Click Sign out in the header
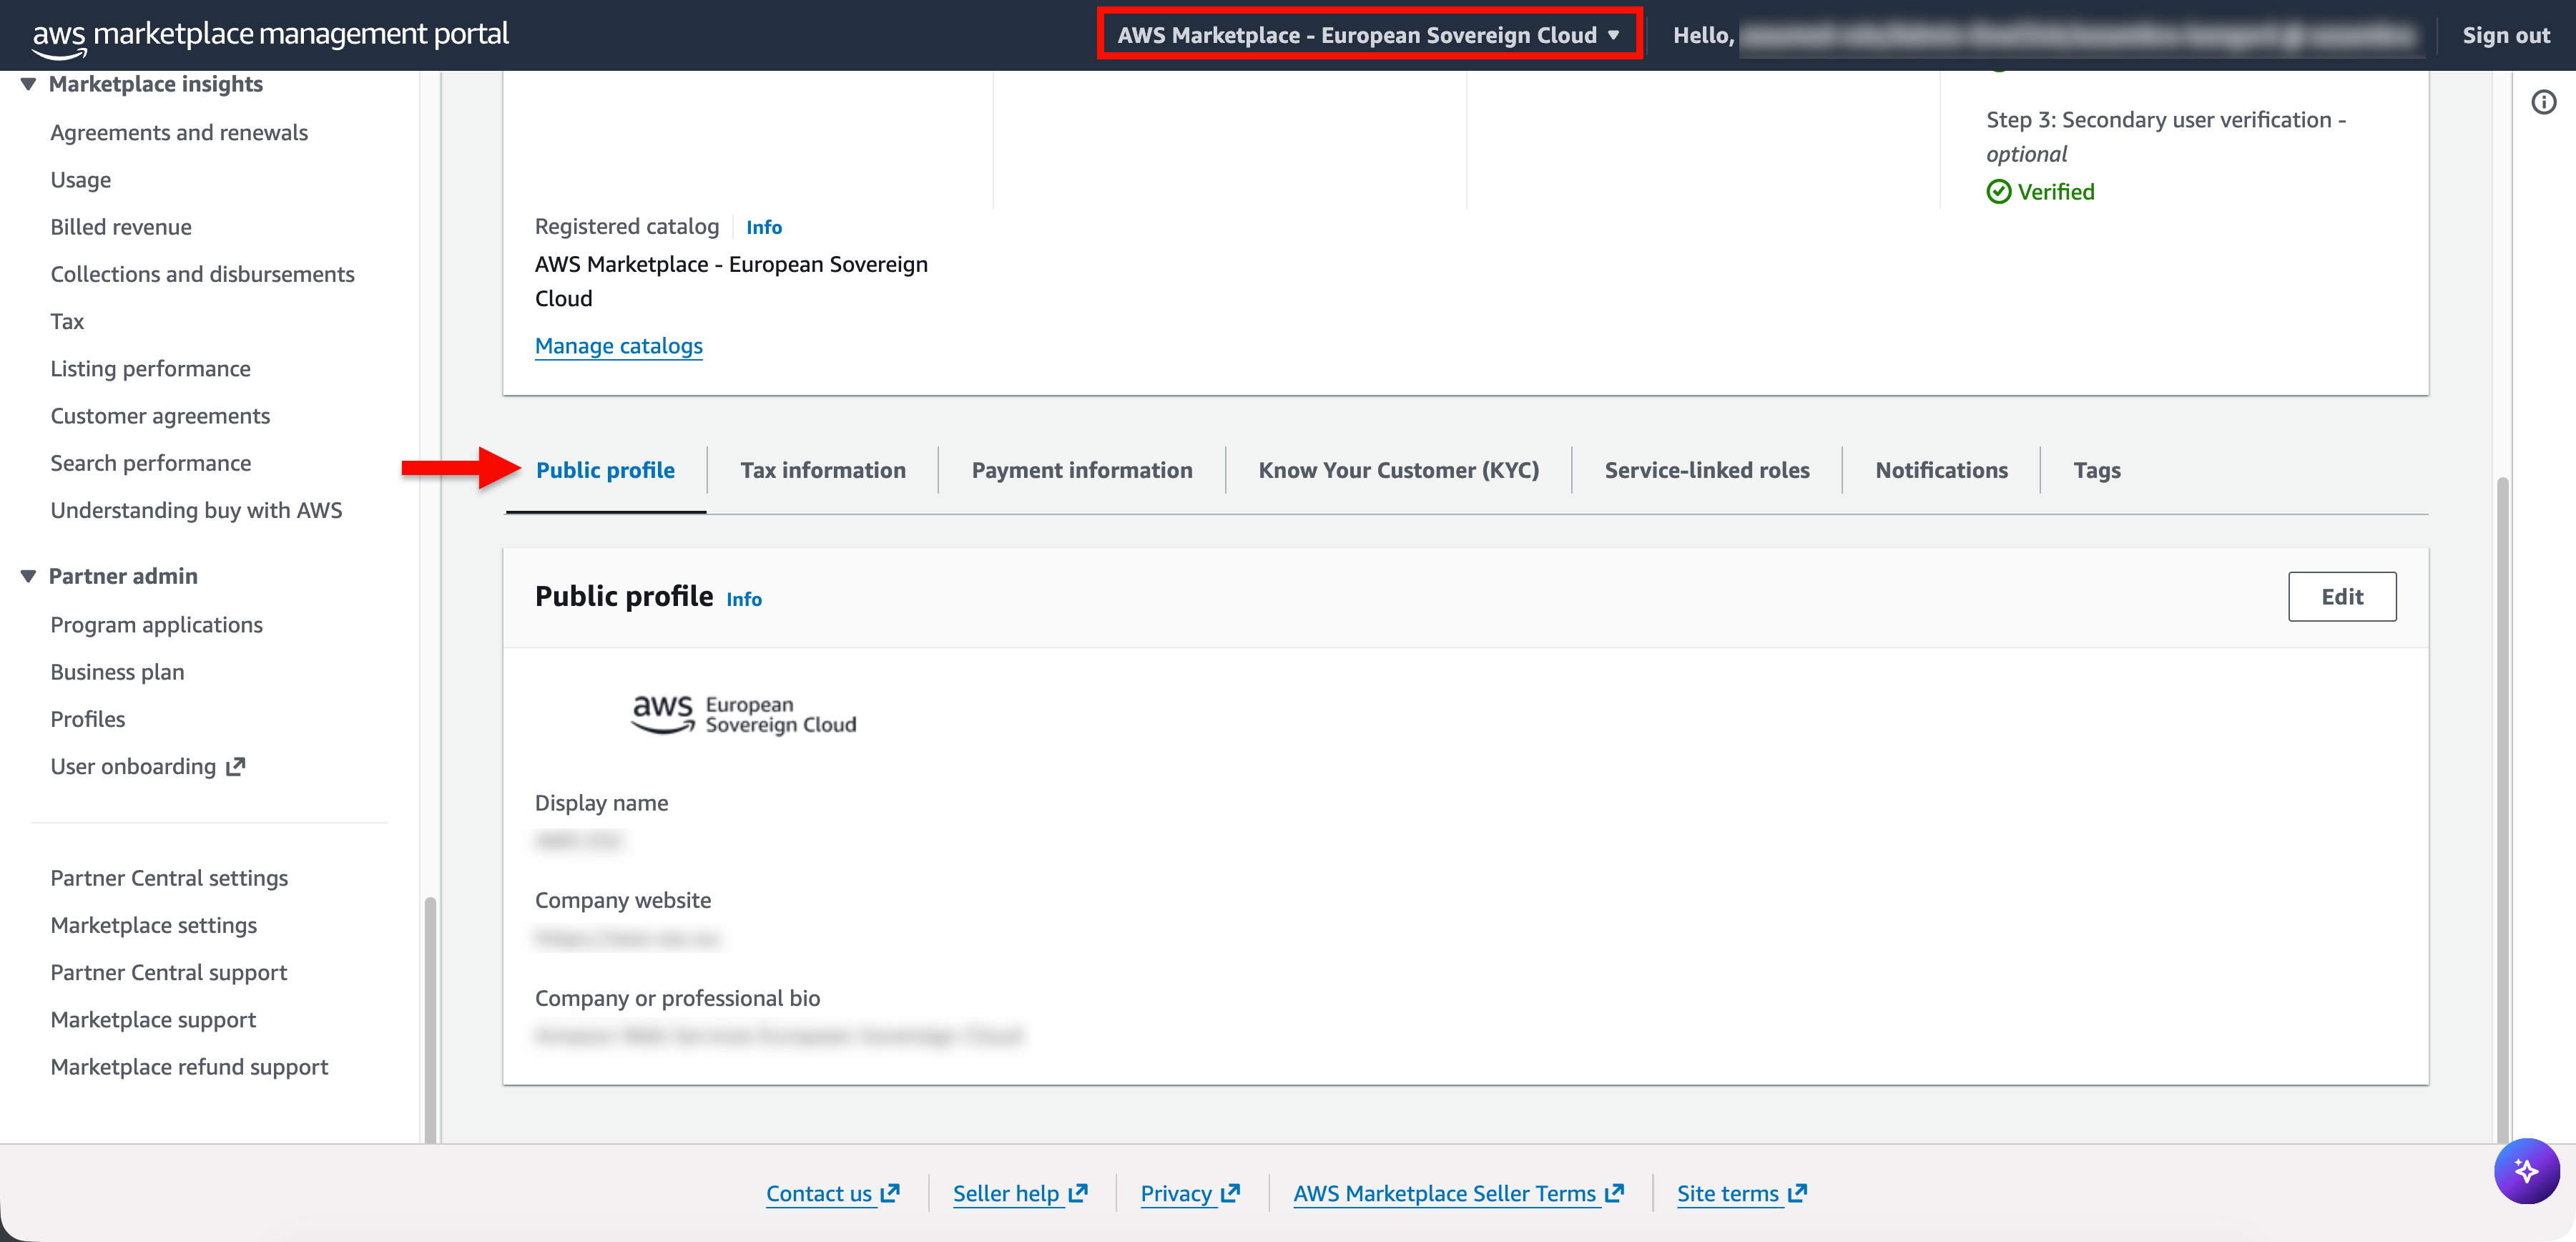The image size is (2576, 1242). [2506, 35]
